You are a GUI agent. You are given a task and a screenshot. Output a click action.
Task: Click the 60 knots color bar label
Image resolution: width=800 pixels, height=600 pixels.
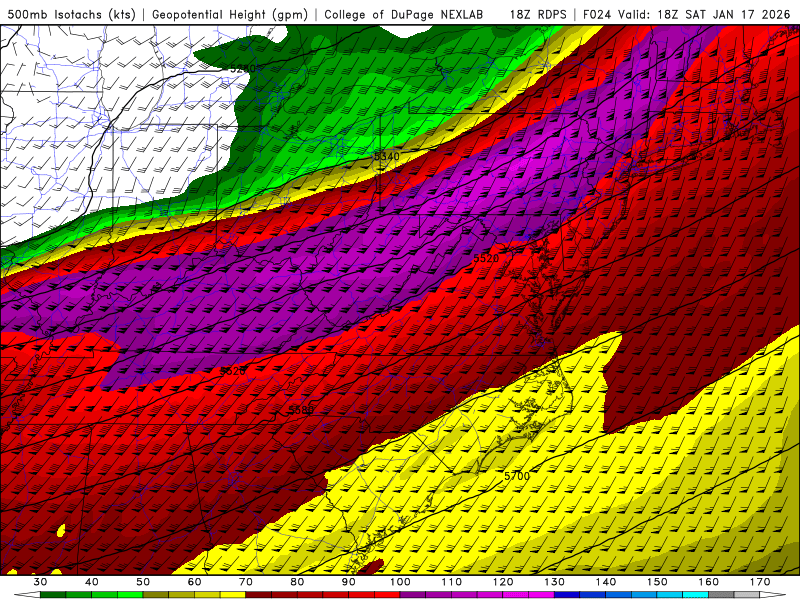pyautogui.click(x=194, y=582)
